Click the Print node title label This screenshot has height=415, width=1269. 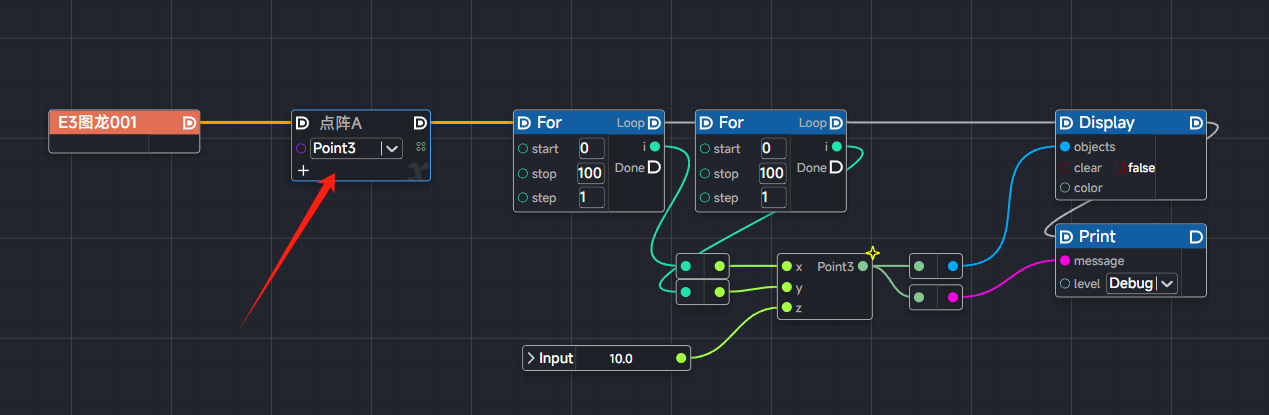(1097, 237)
